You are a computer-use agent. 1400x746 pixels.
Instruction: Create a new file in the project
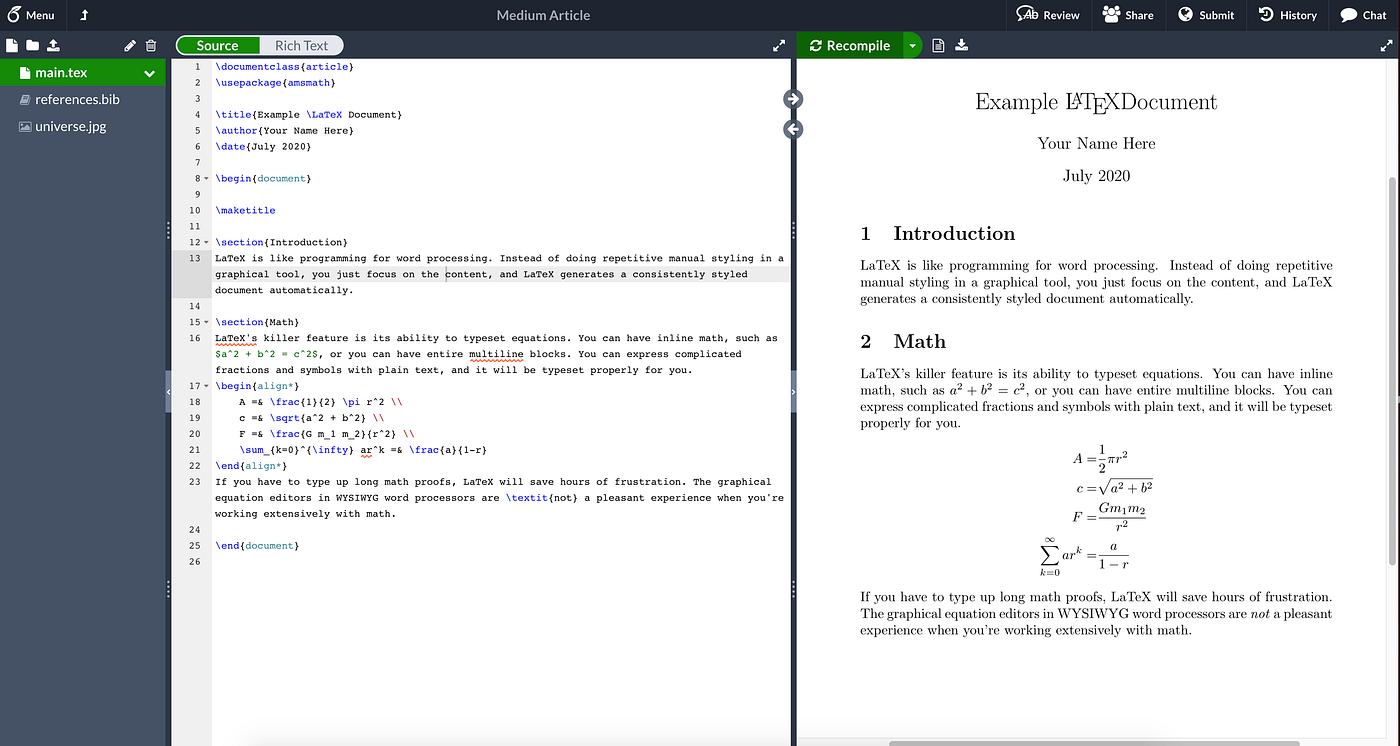[x=11, y=45]
